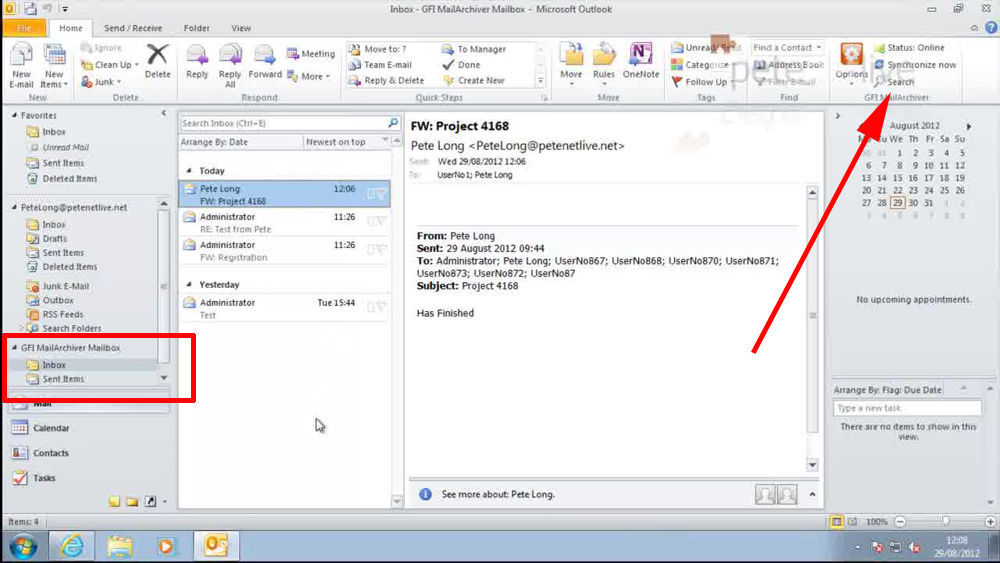This screenshot has width=1000, height=563.
Task: Click Create New quick step
Action: click(473, 80)
